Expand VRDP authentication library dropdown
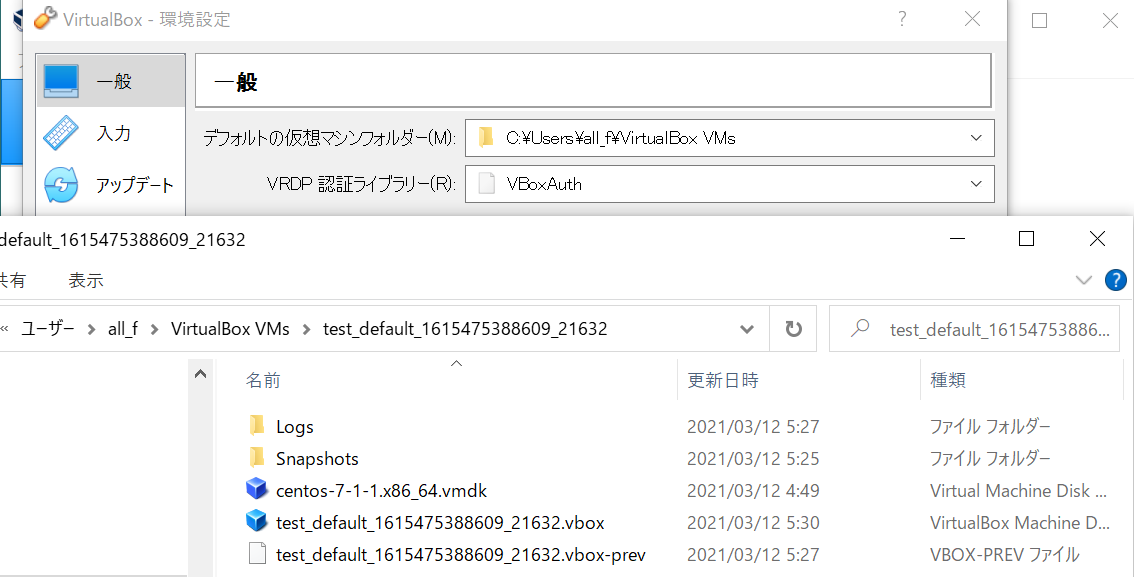 click(976, 184)
